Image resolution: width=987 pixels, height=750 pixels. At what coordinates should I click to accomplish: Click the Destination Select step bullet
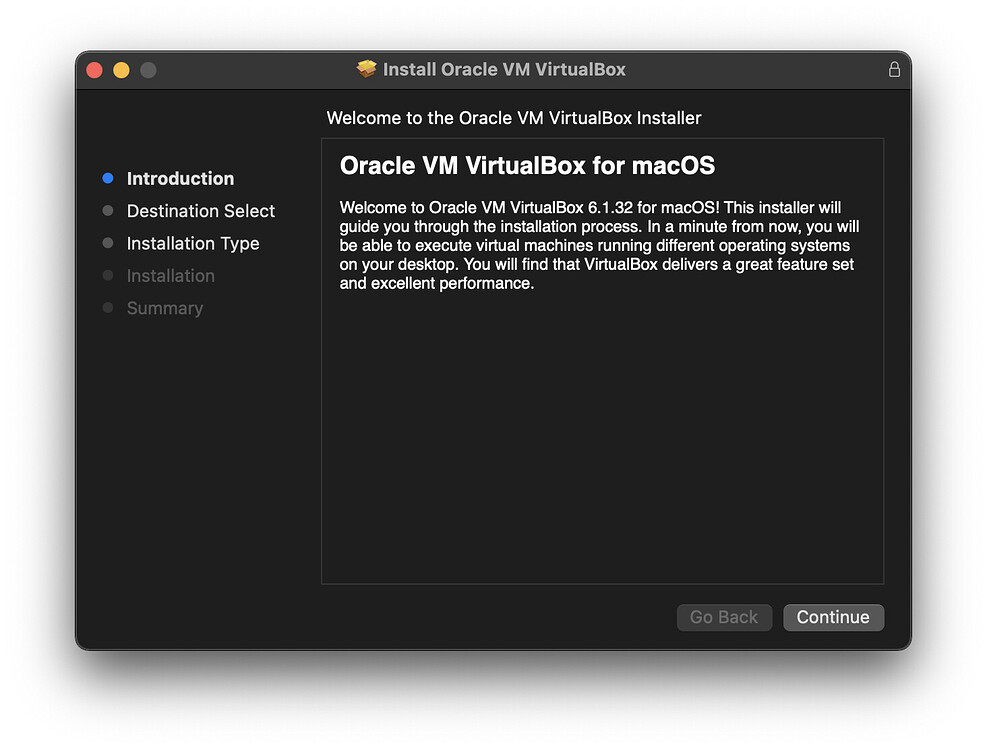(108, 211)
